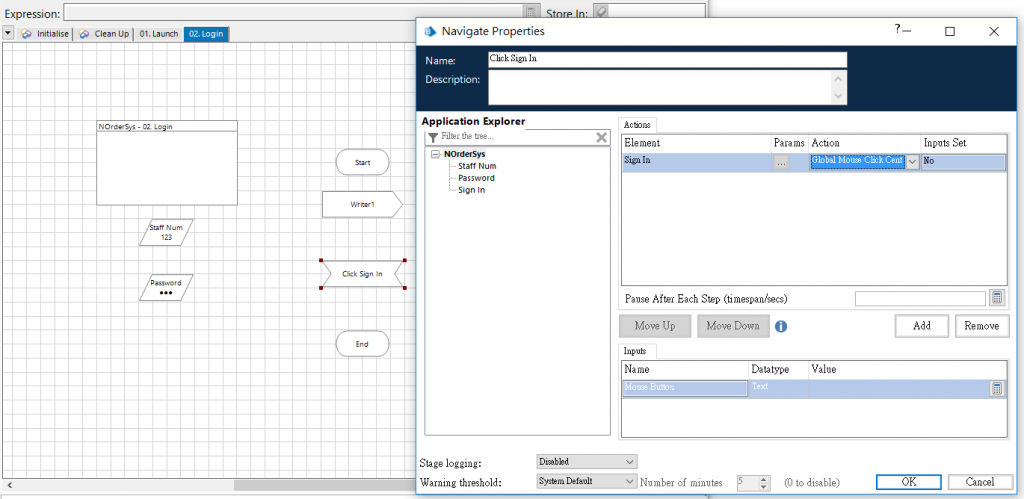Collapse the NOrderSys tree node

(436, 155)
